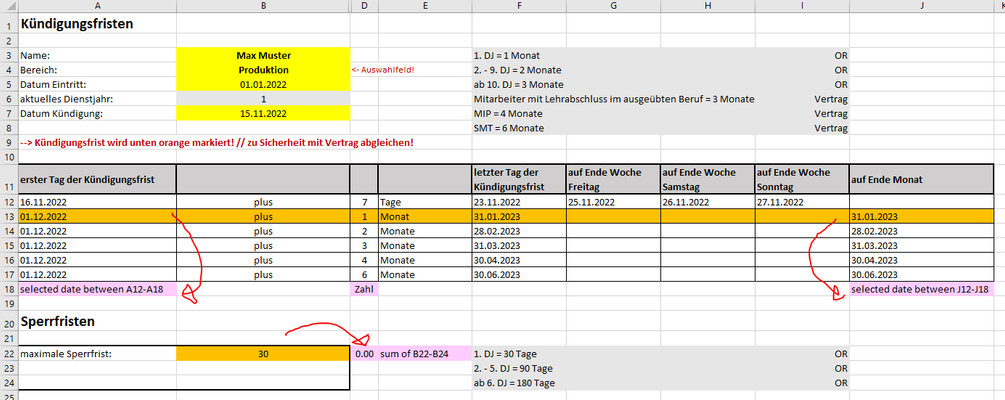Image resolution: width=1005 pixels, height=400 pixels.
Task: Select pink cell 'selected date between J12-J18'
Action: point(921,289)
